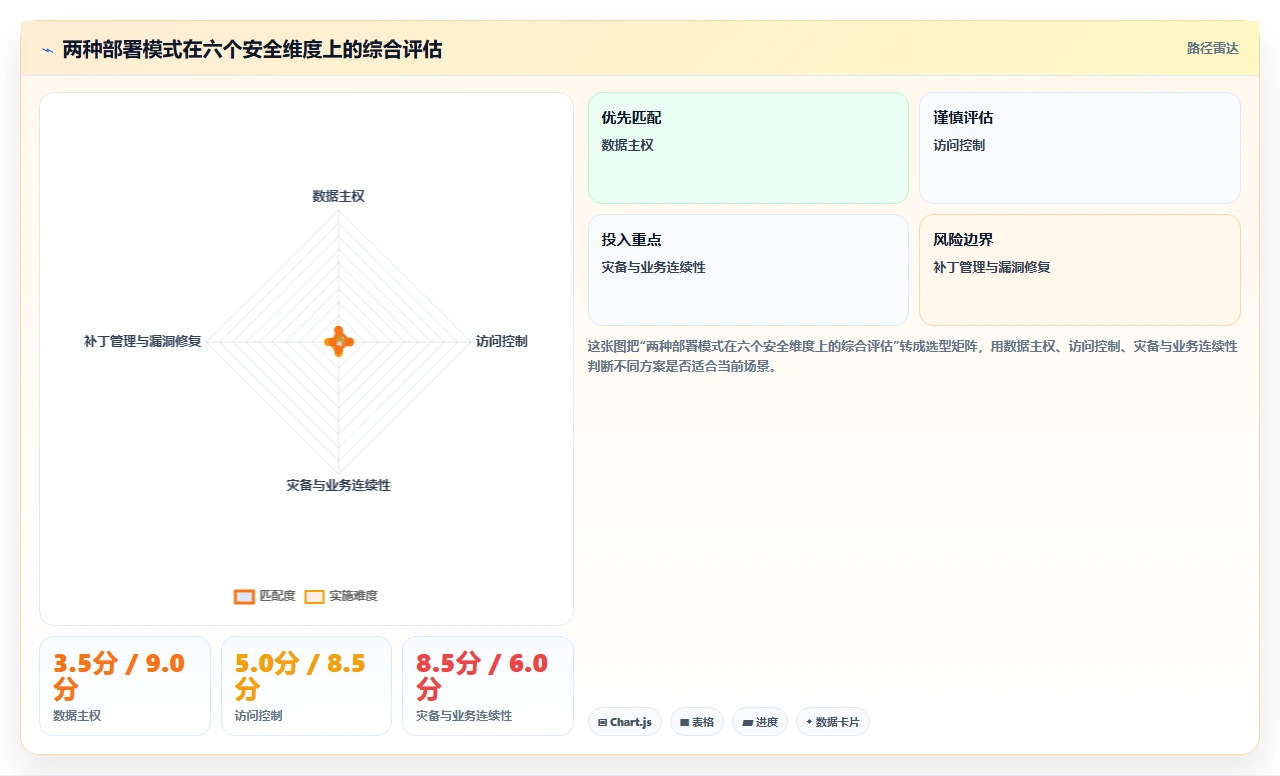
Task: Click the Chart.js tag chip
Action: point(625,722)
